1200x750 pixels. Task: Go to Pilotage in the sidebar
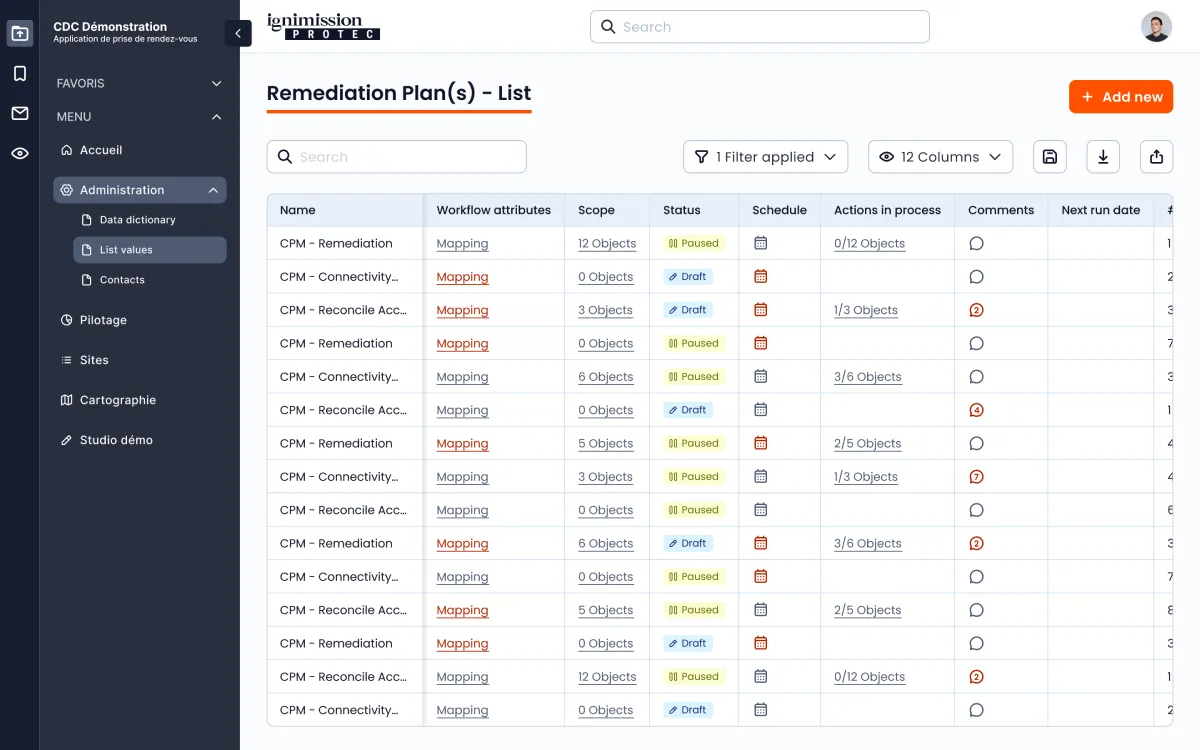point(103,320)
